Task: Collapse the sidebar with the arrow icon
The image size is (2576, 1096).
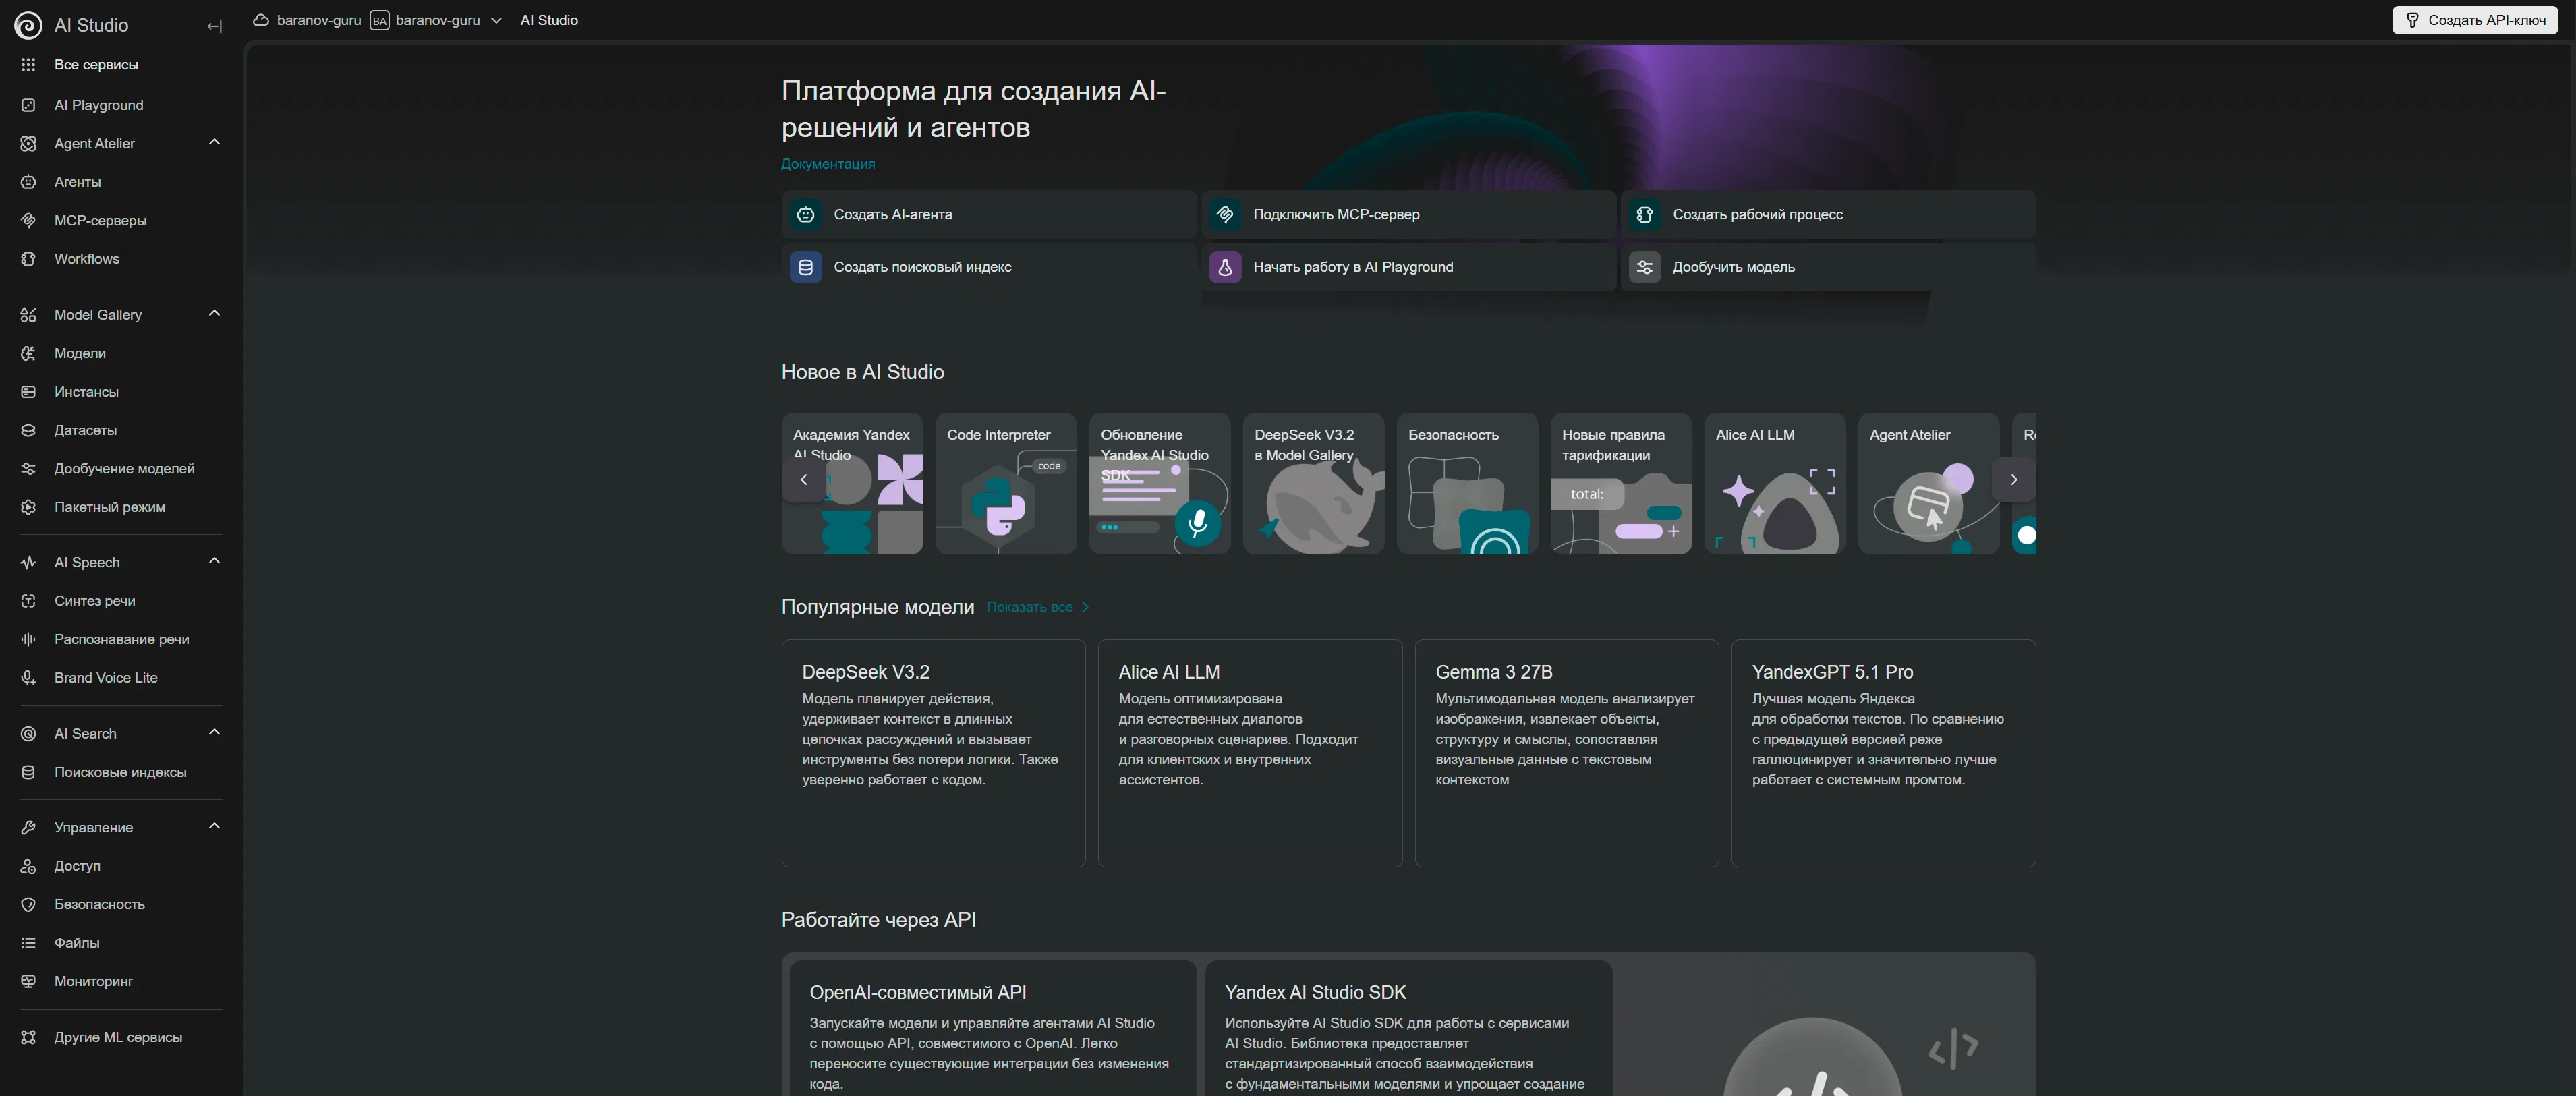Action: pyautogui.click(x=214, y=26)
